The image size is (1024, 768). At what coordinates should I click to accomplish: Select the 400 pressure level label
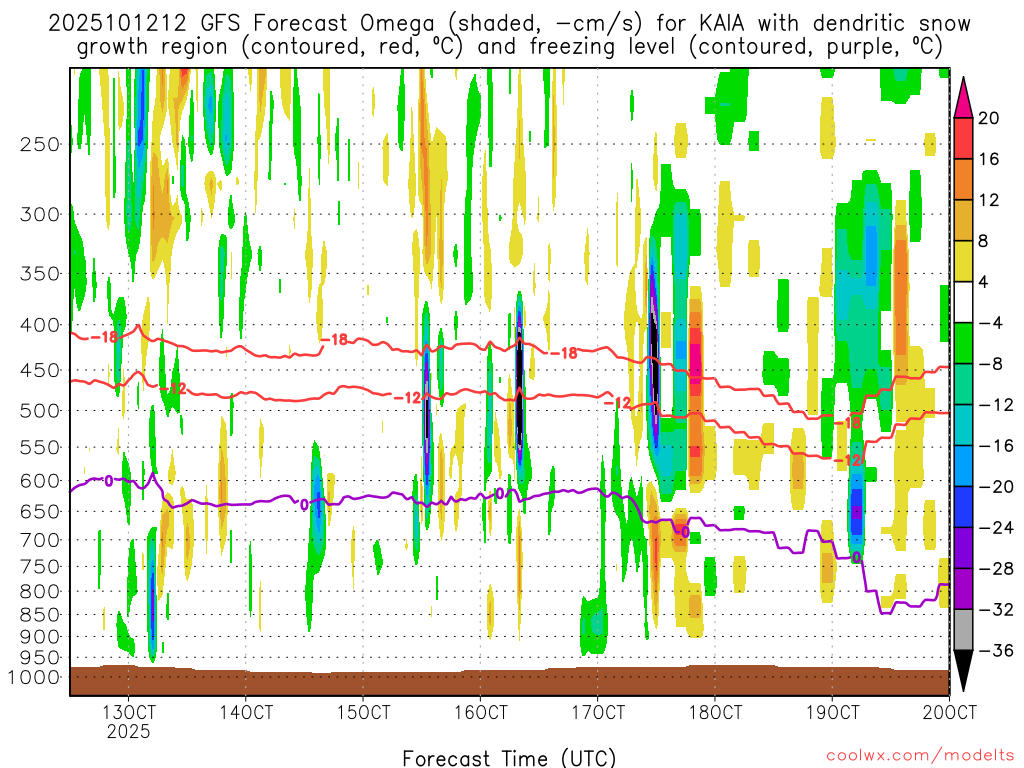click(x=40, y=325)
